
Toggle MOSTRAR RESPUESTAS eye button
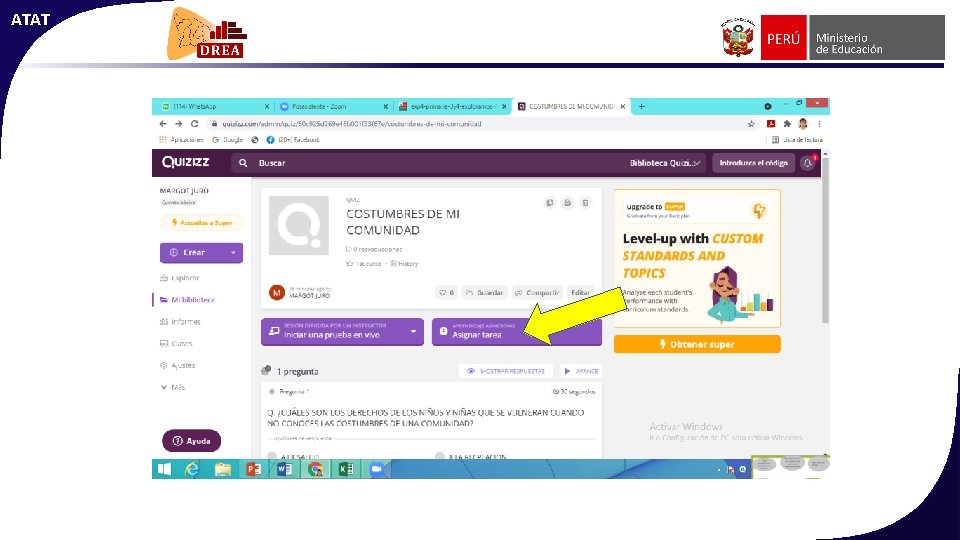pos(506,371)
